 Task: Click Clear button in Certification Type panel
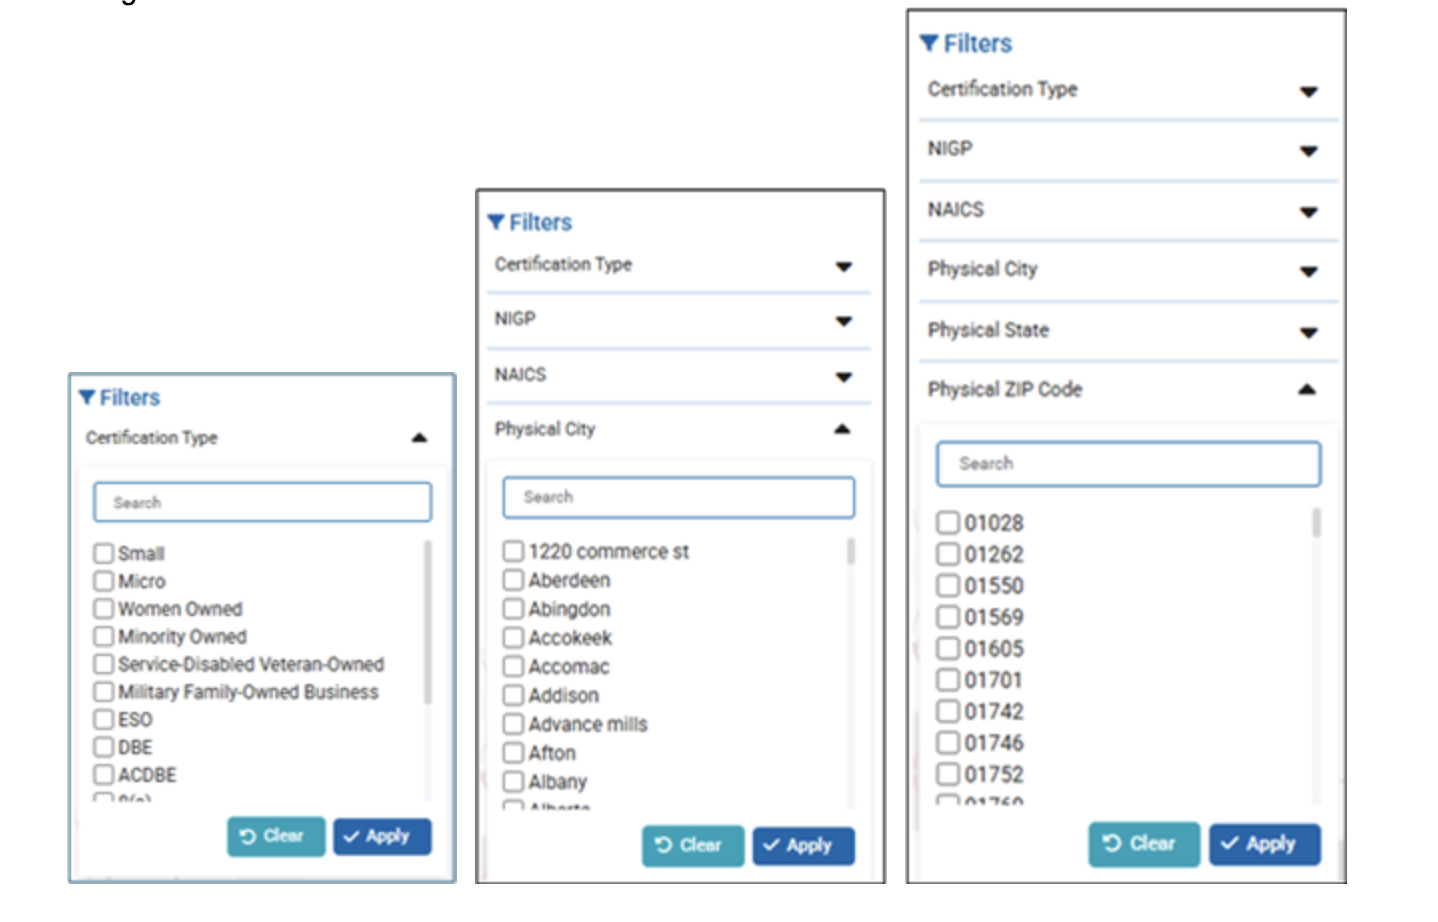tap(276, 836)
